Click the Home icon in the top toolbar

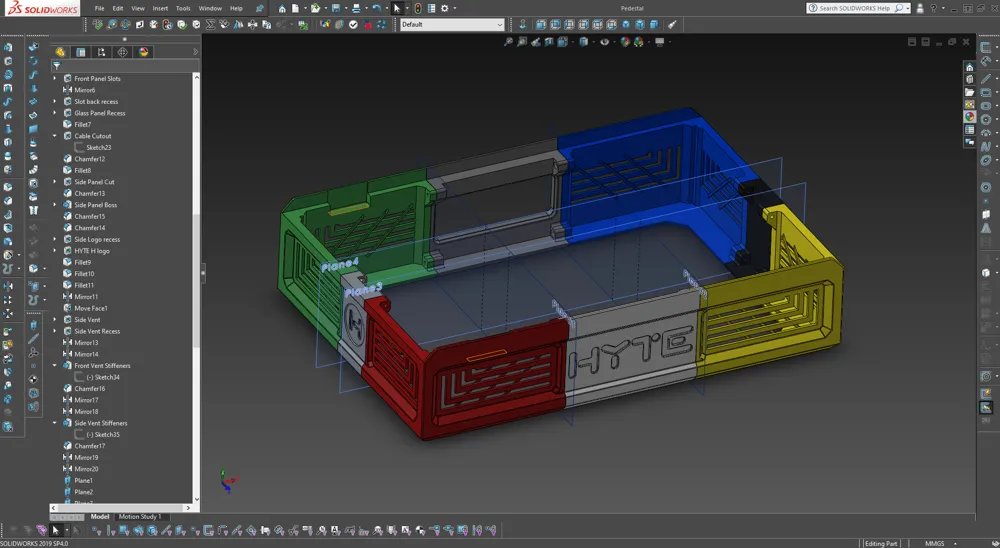point(282,8)
